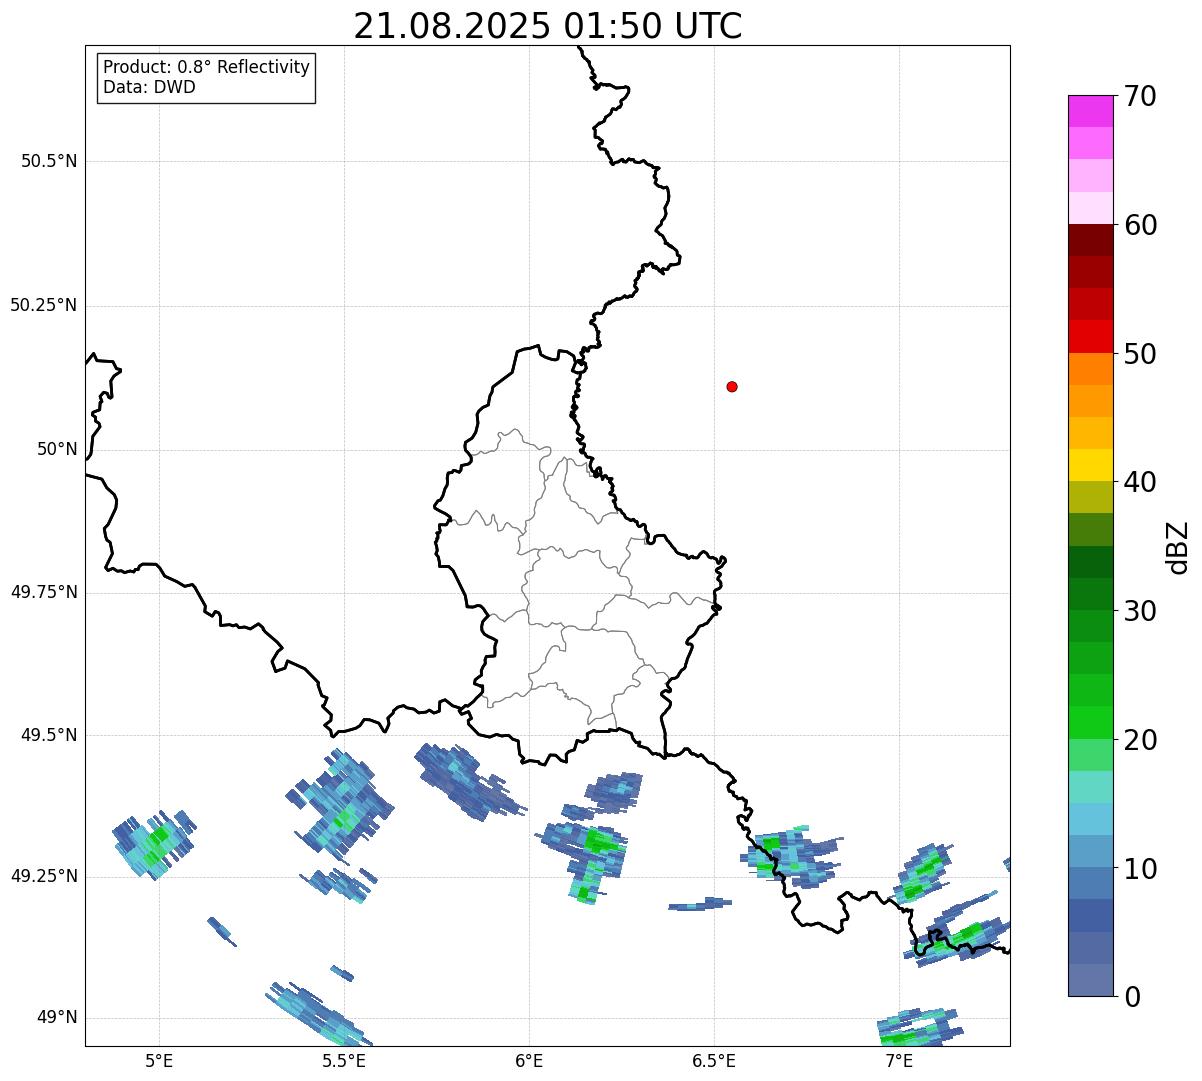Click the 6.5°E longitude label
This screenshot has width=1202, height=1081.
tap(714, 1061)
